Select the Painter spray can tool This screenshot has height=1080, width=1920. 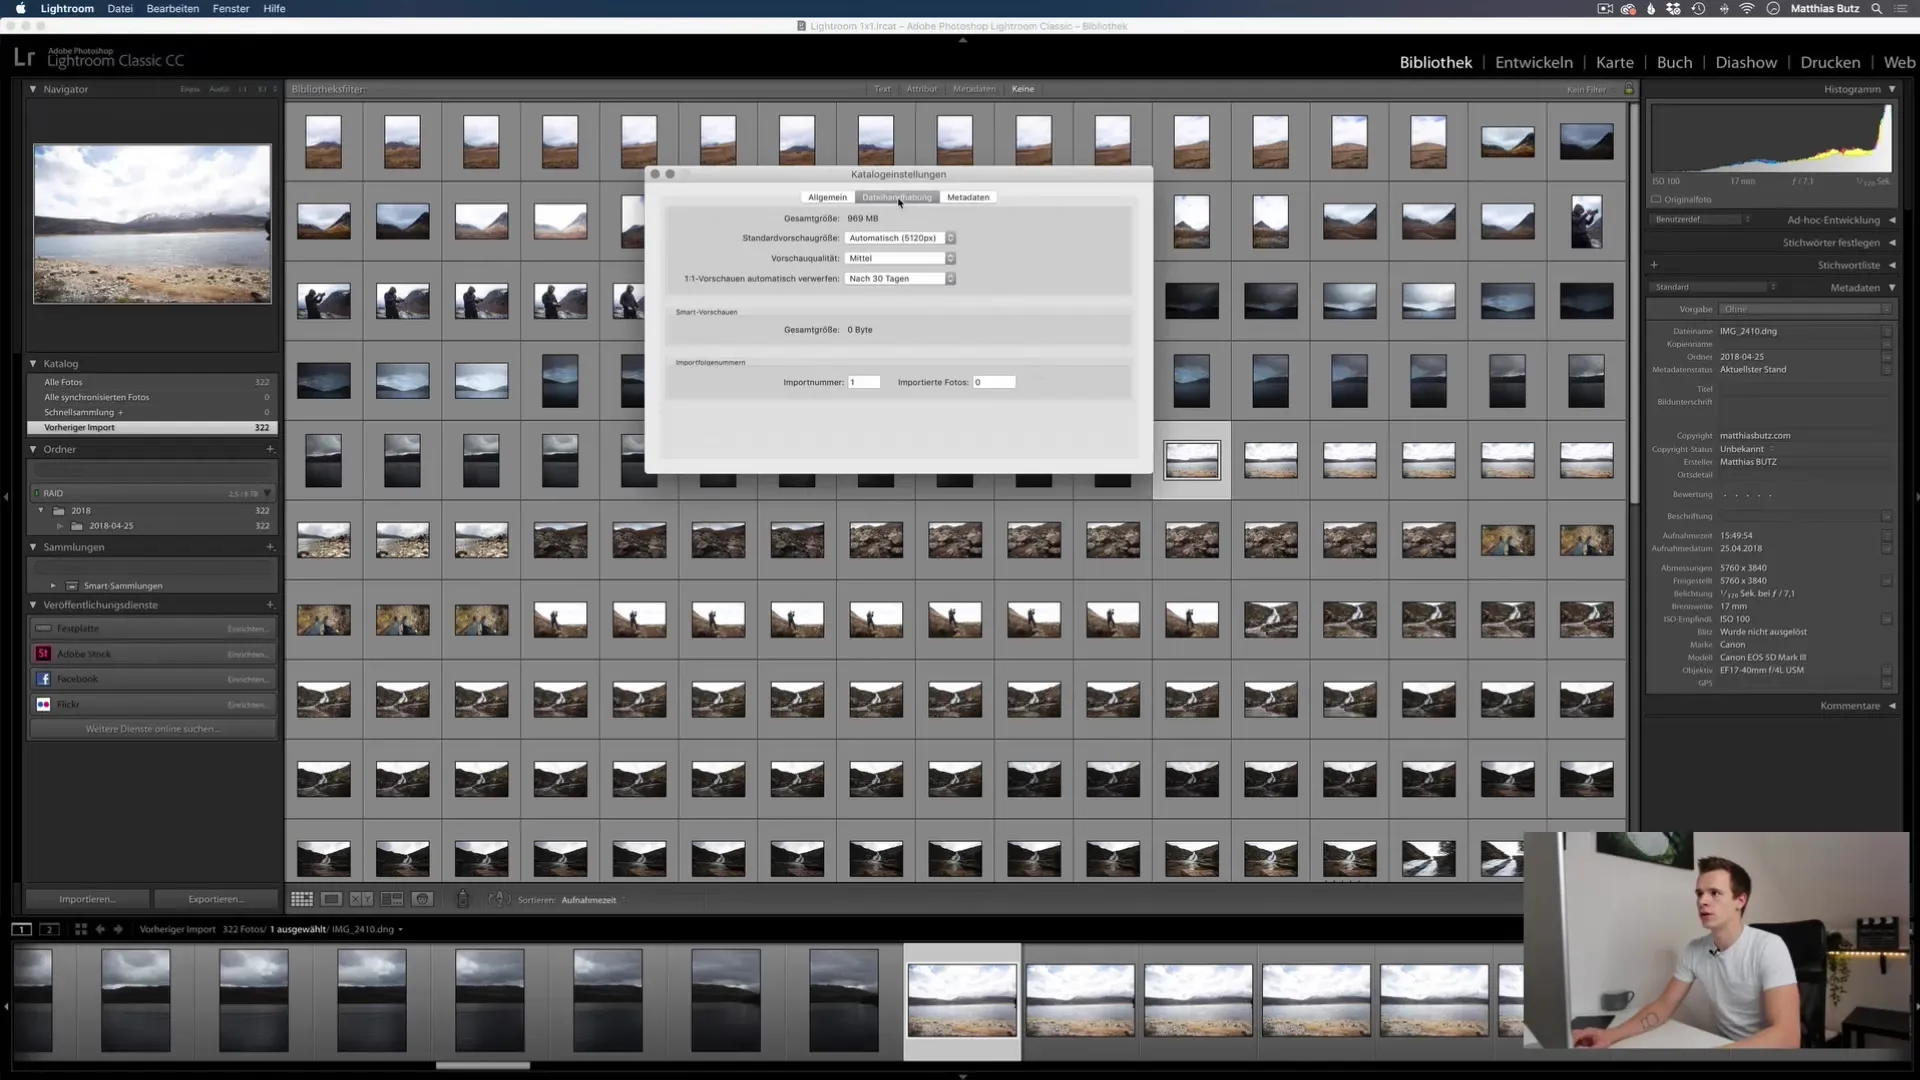[x=462, y=899]
